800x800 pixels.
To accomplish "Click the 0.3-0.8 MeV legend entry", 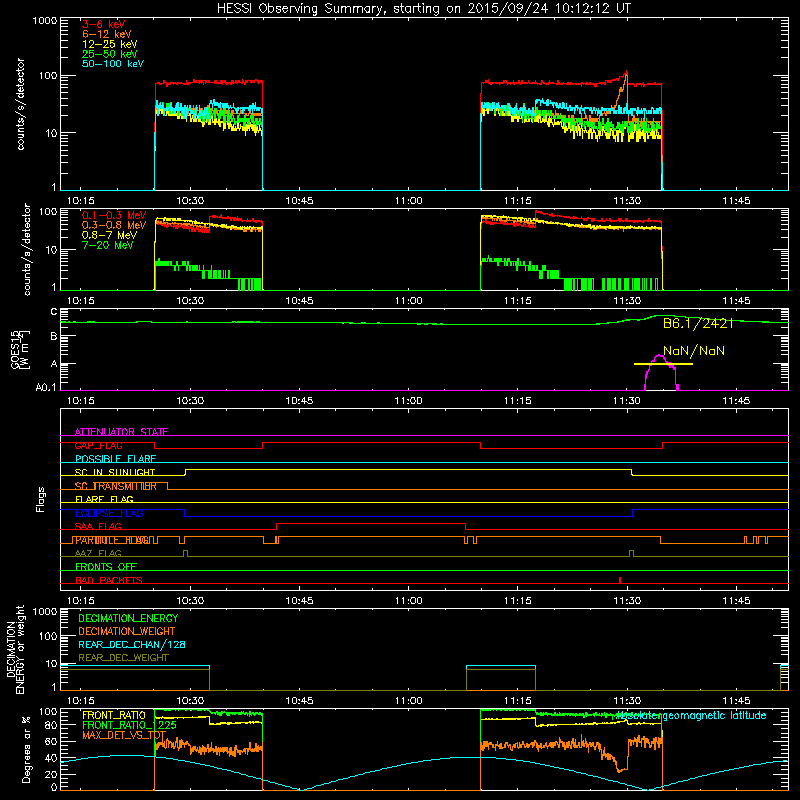I will (x=114, y=226).
